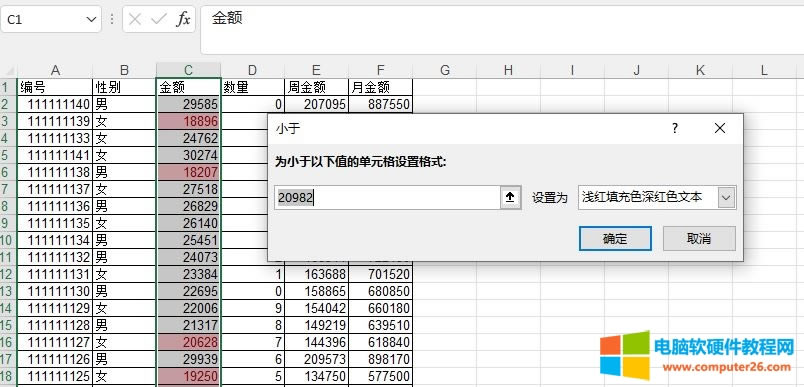
Task: Click cell with value 30274
Action: point(188,155)
